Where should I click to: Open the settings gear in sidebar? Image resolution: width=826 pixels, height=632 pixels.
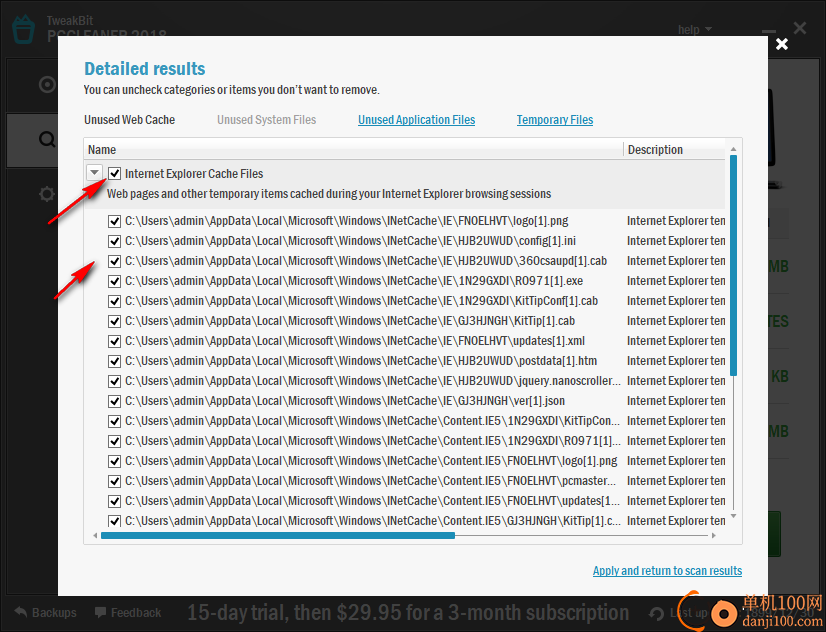coord(47,194)
